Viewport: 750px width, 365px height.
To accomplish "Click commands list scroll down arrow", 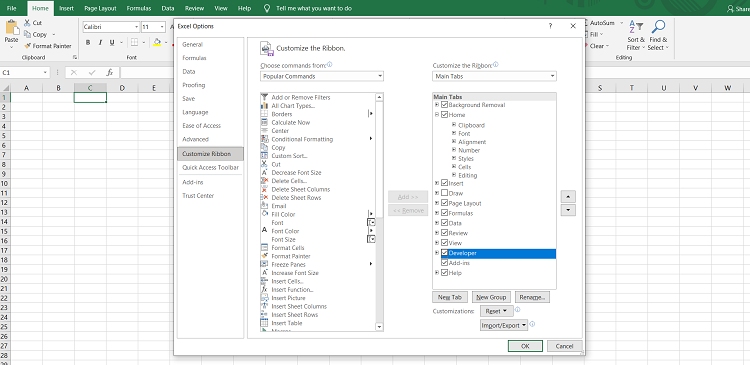I will point(379,327).
